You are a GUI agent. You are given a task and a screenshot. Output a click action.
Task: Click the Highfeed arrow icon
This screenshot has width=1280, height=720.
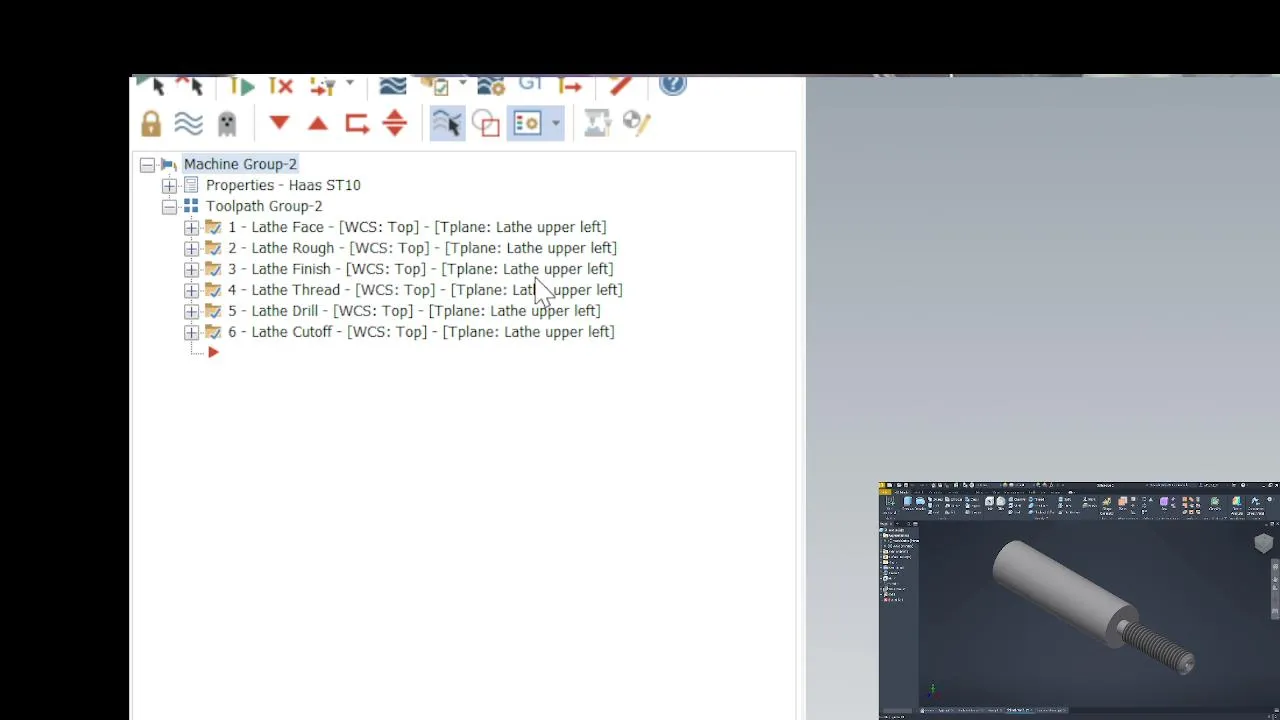coord(570,87)
